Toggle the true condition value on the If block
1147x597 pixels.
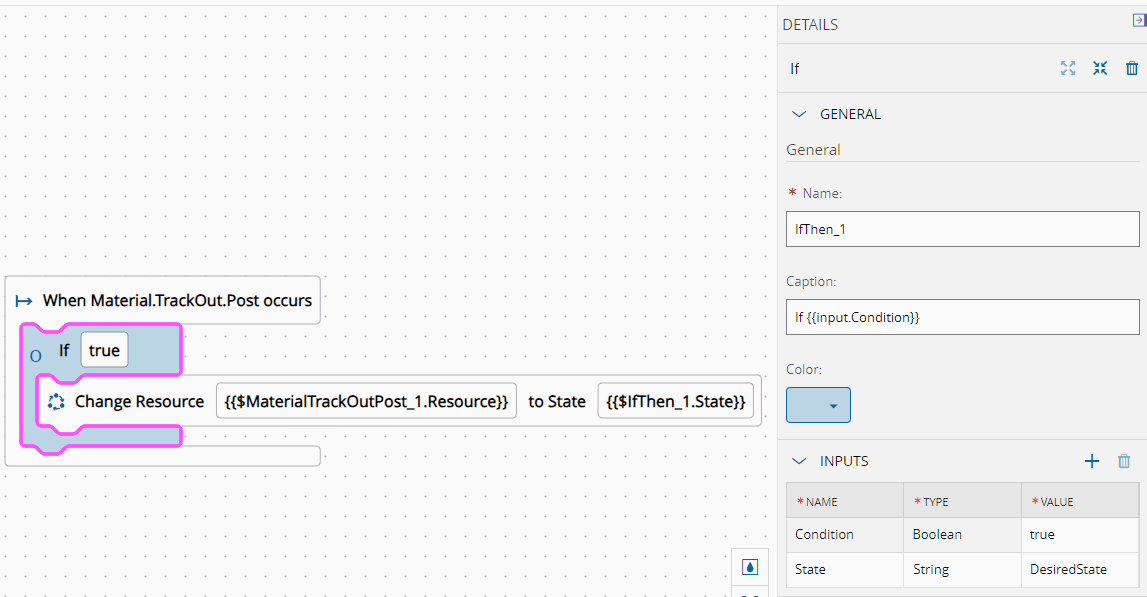[104, 350]
